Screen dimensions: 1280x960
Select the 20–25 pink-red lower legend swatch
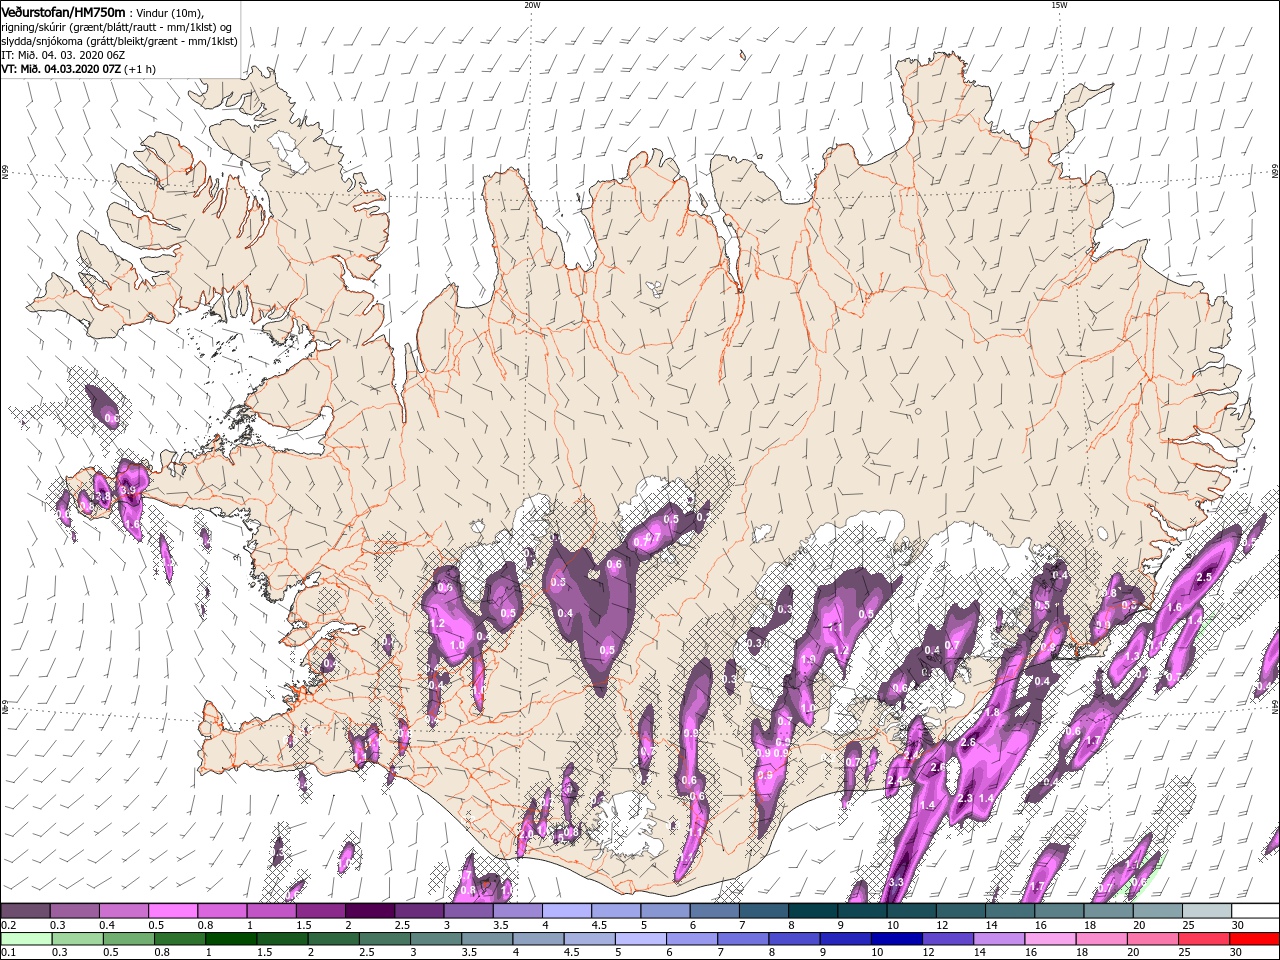1152,939
